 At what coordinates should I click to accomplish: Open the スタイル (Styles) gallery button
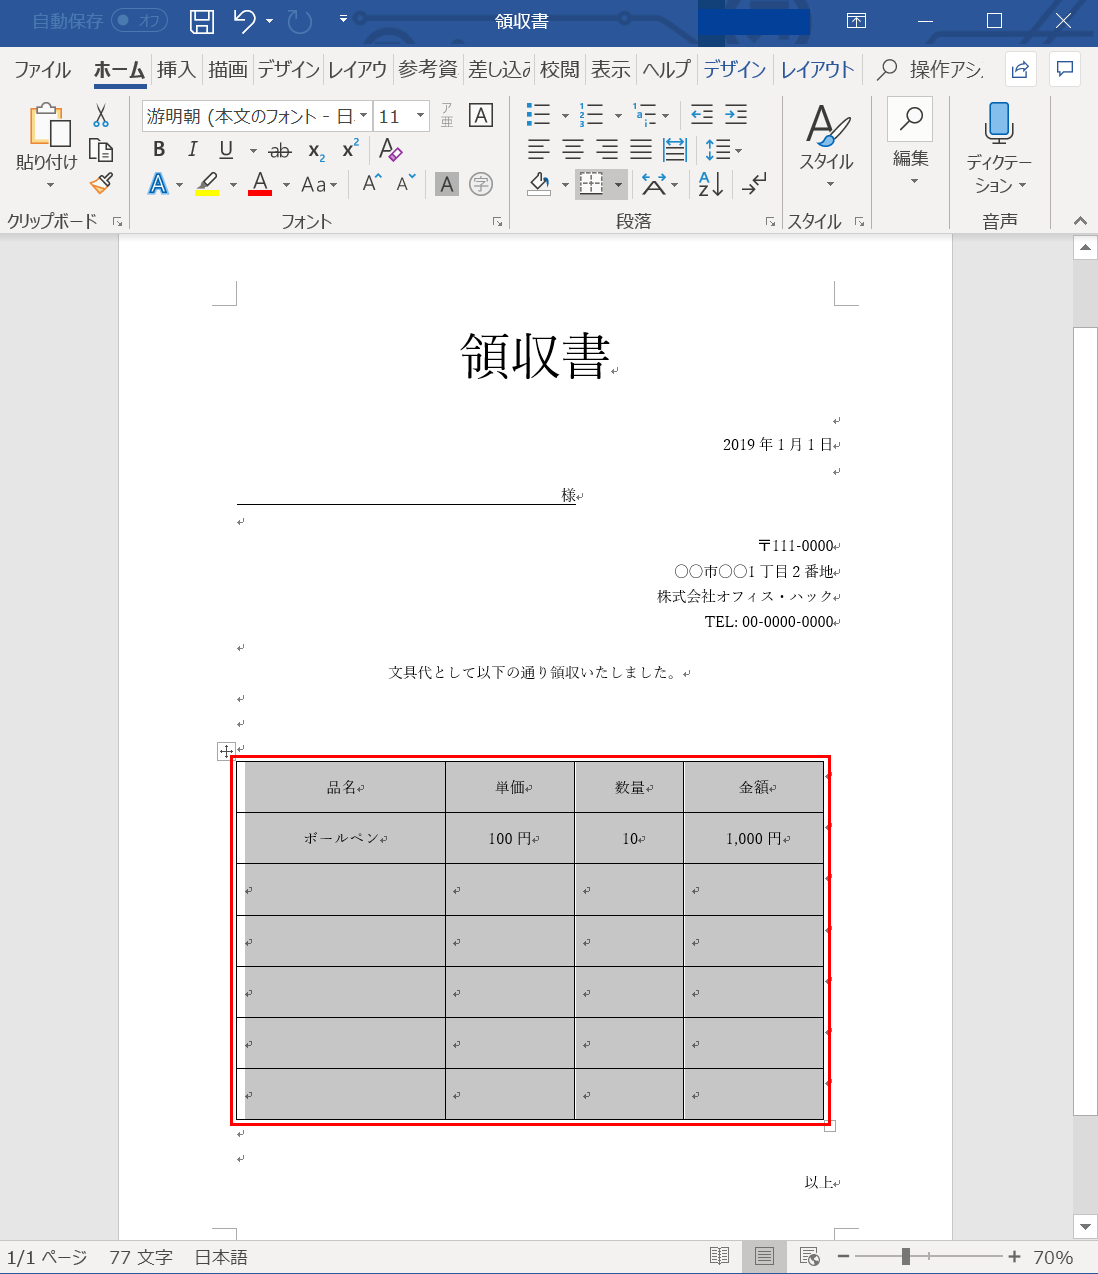point(827,147)
